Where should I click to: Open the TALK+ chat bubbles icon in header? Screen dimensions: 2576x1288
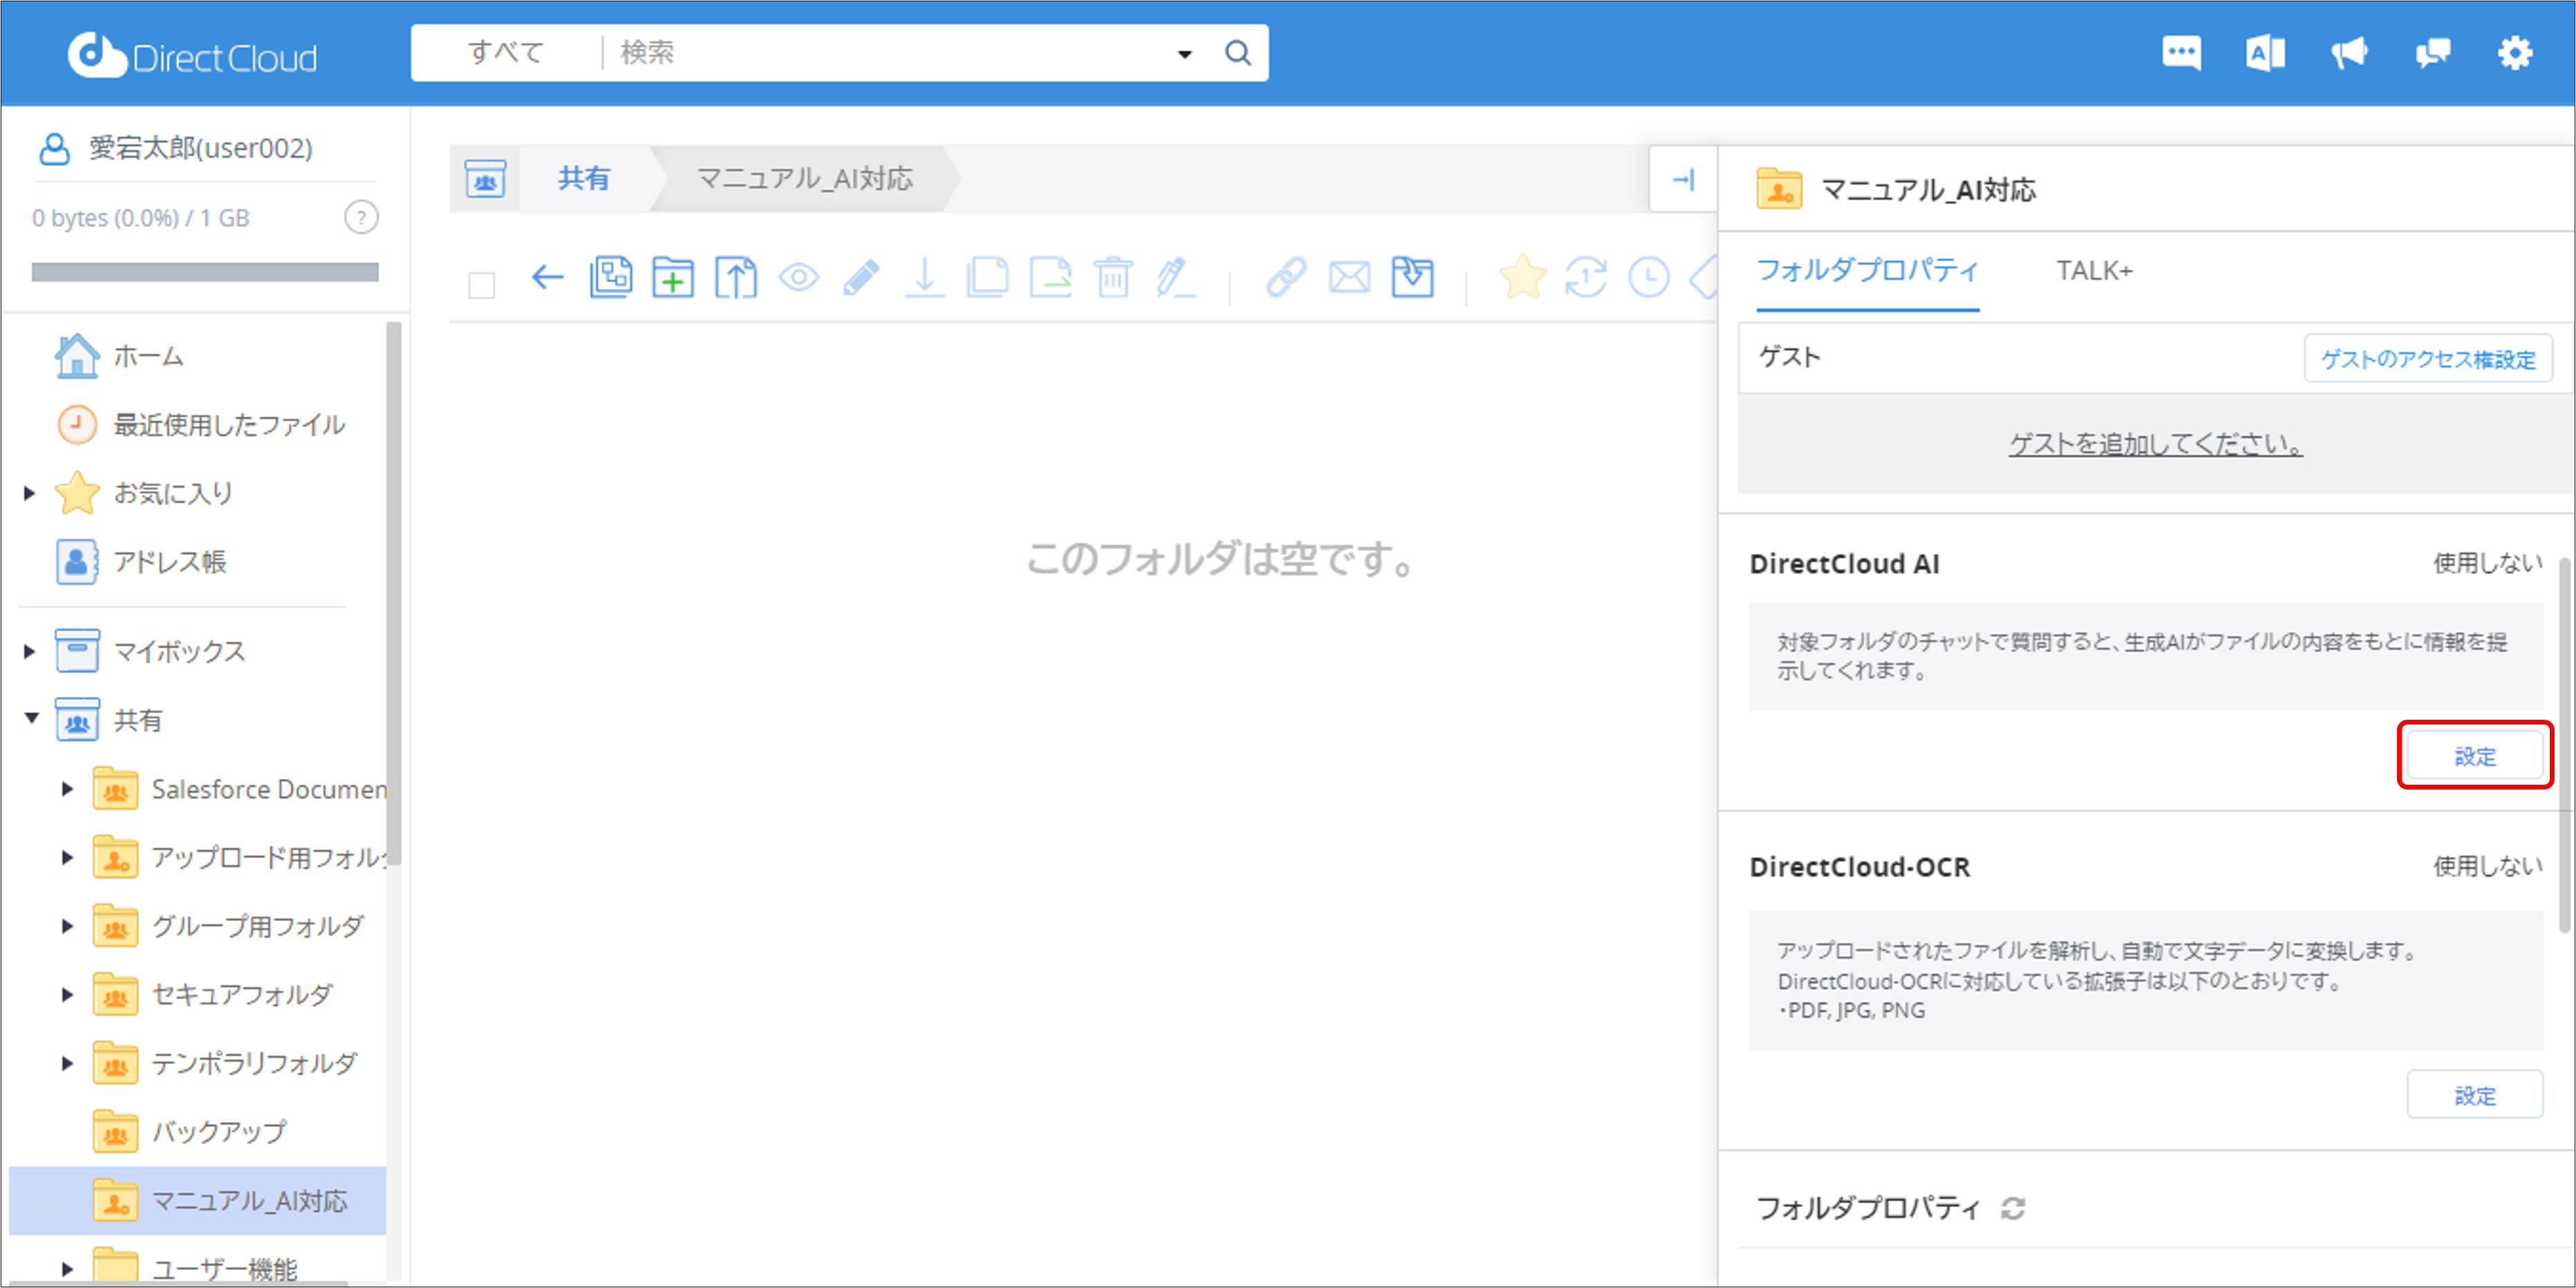pos(2432,52)
